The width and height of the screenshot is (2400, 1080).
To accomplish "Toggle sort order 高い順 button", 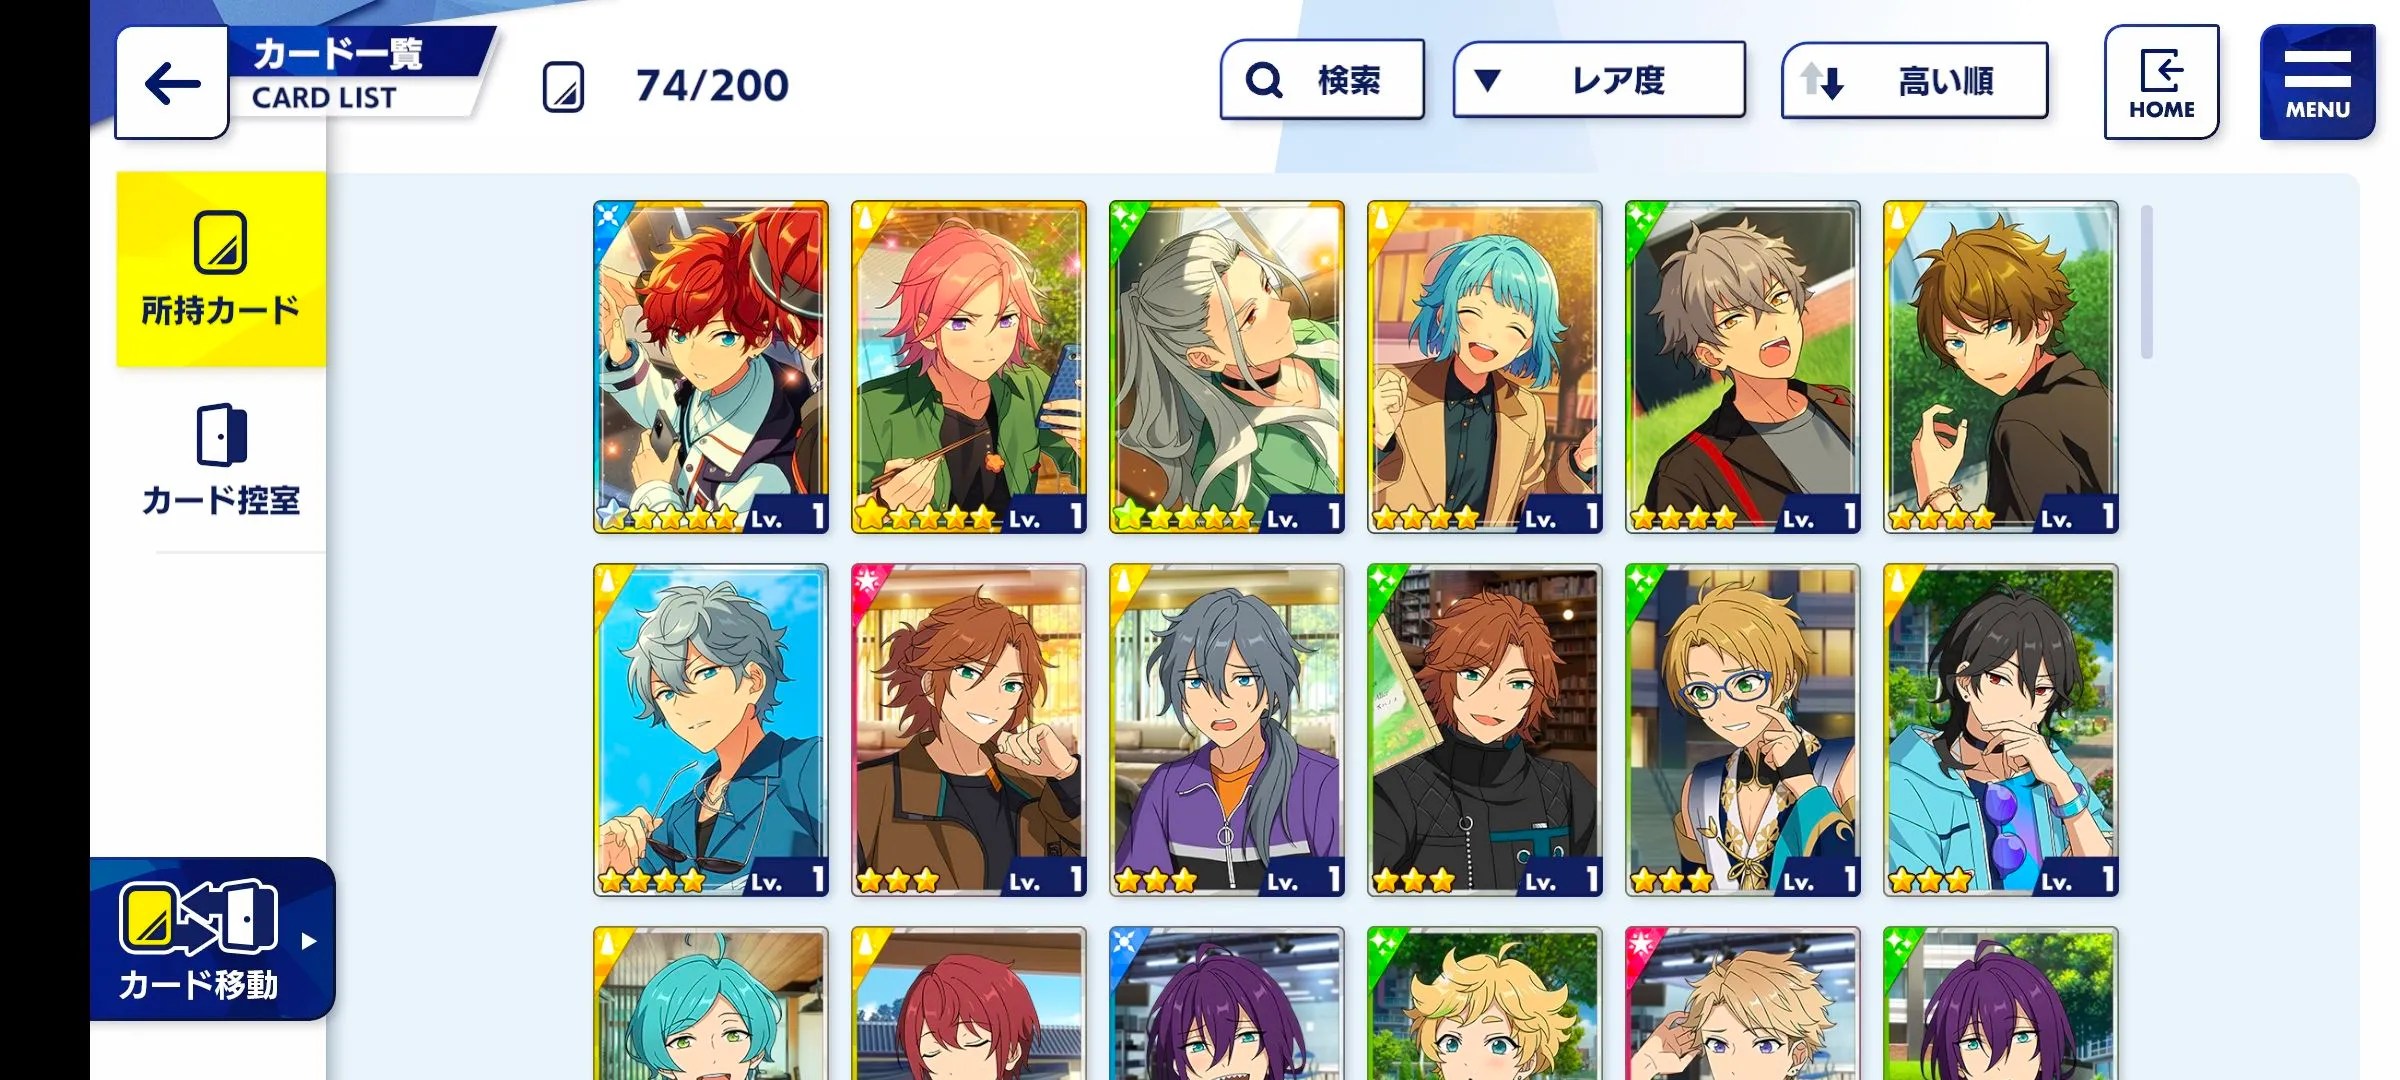I will point(1914,80).
